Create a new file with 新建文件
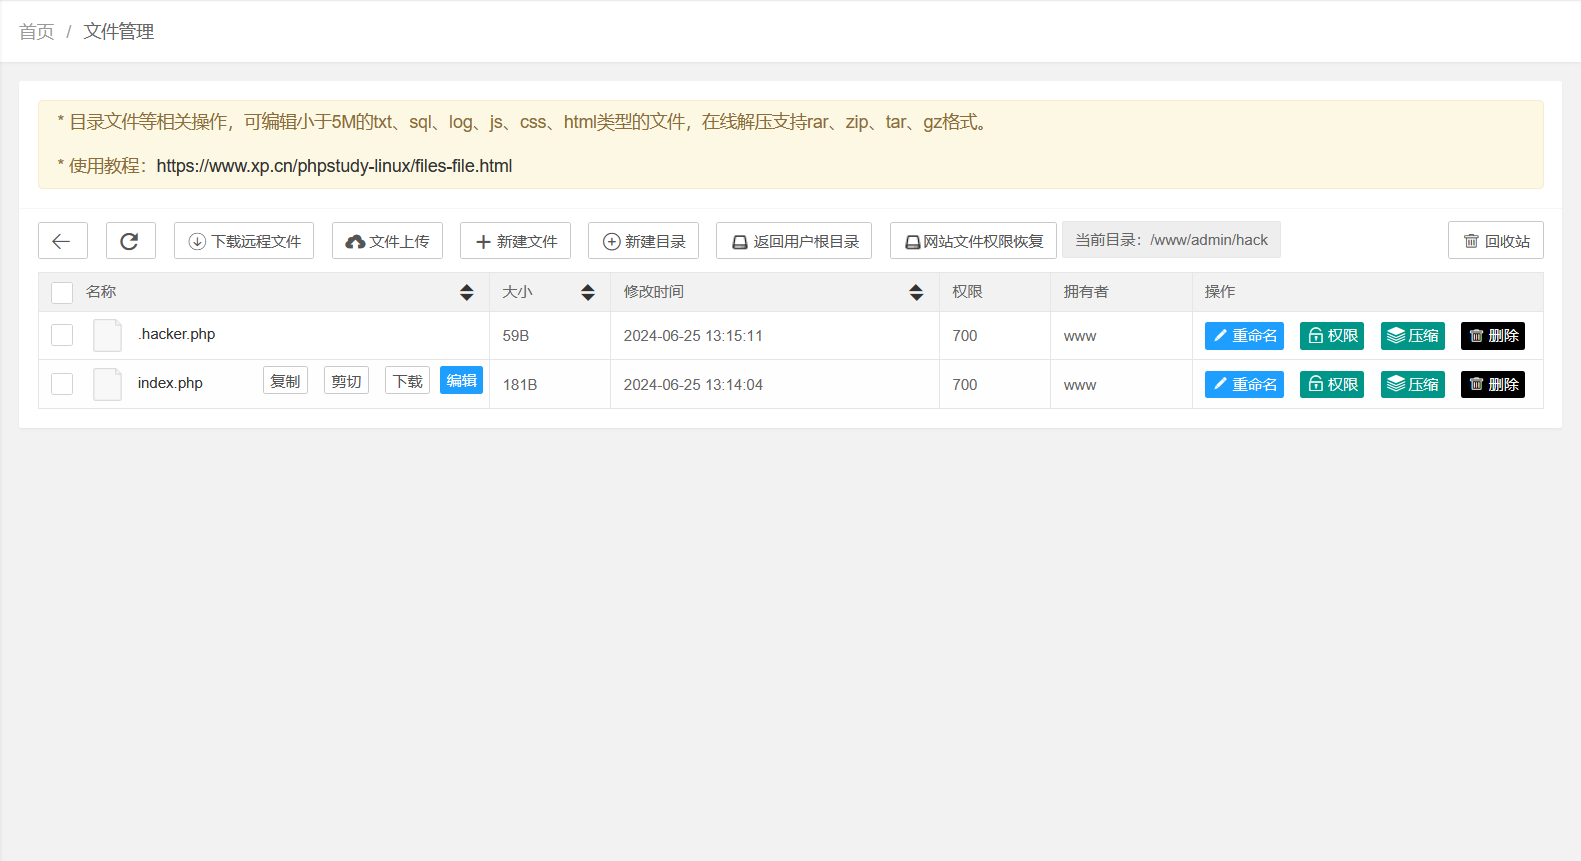1581x861 pixels. [515, 241]
